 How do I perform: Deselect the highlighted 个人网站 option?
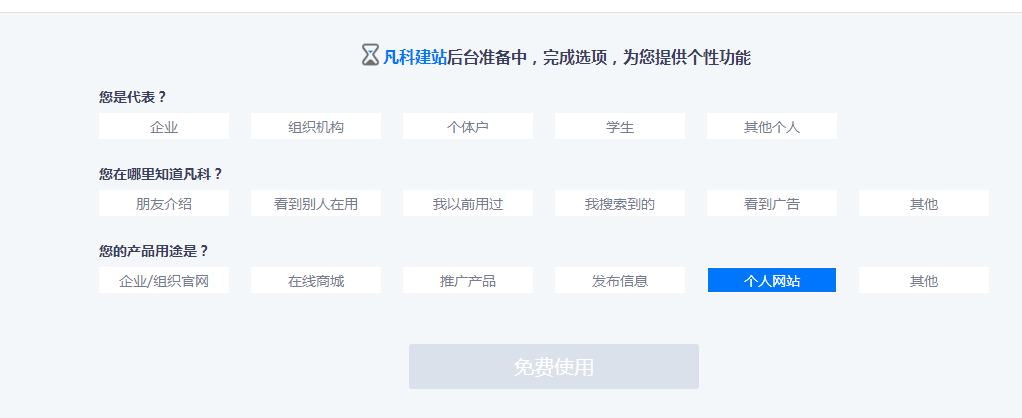point(772,280)
